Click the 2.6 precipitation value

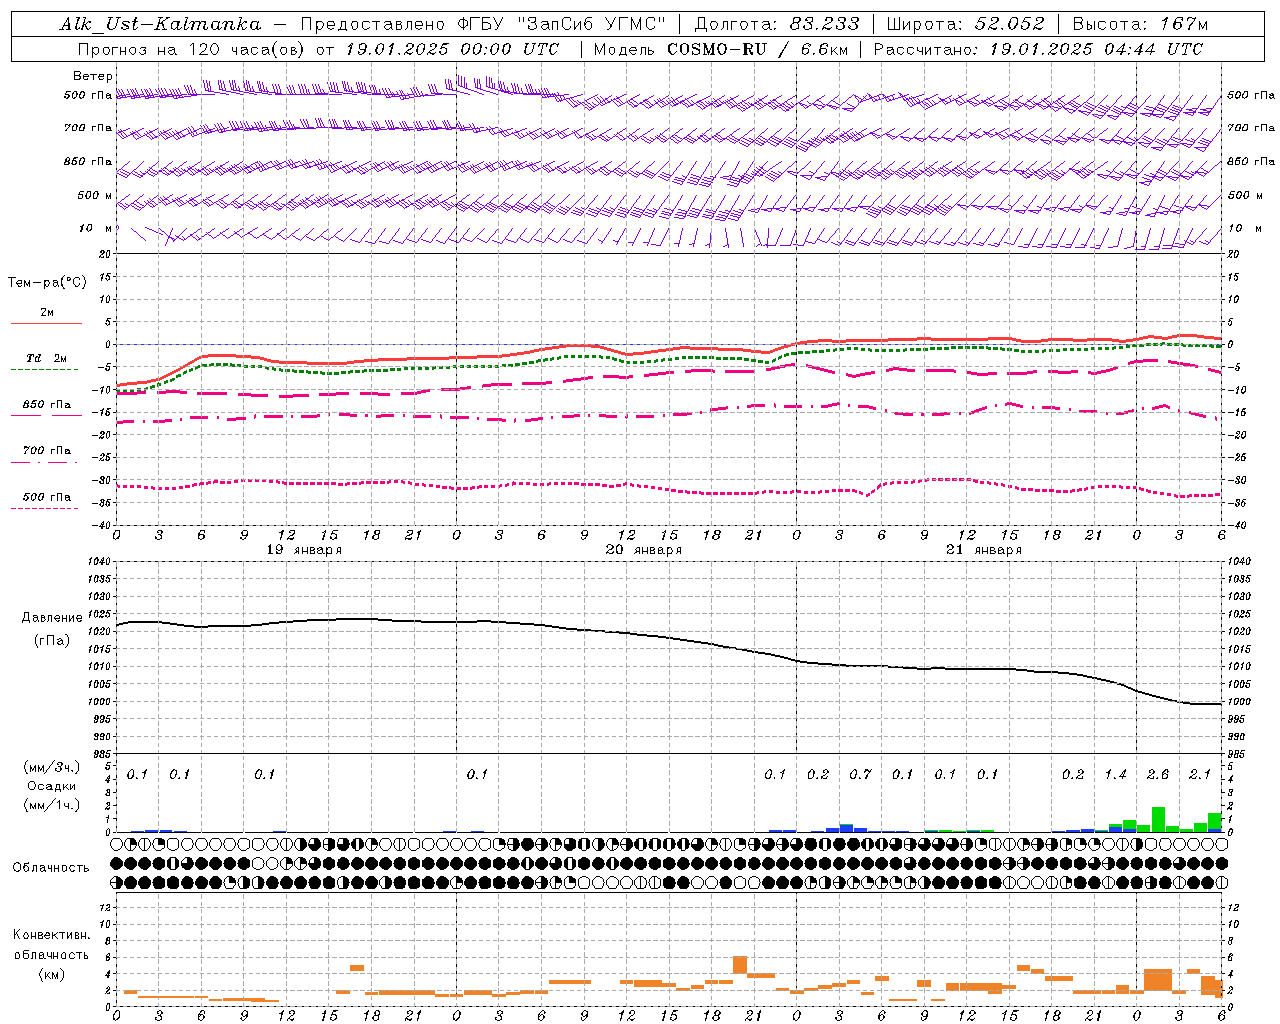coord(1158,774)
